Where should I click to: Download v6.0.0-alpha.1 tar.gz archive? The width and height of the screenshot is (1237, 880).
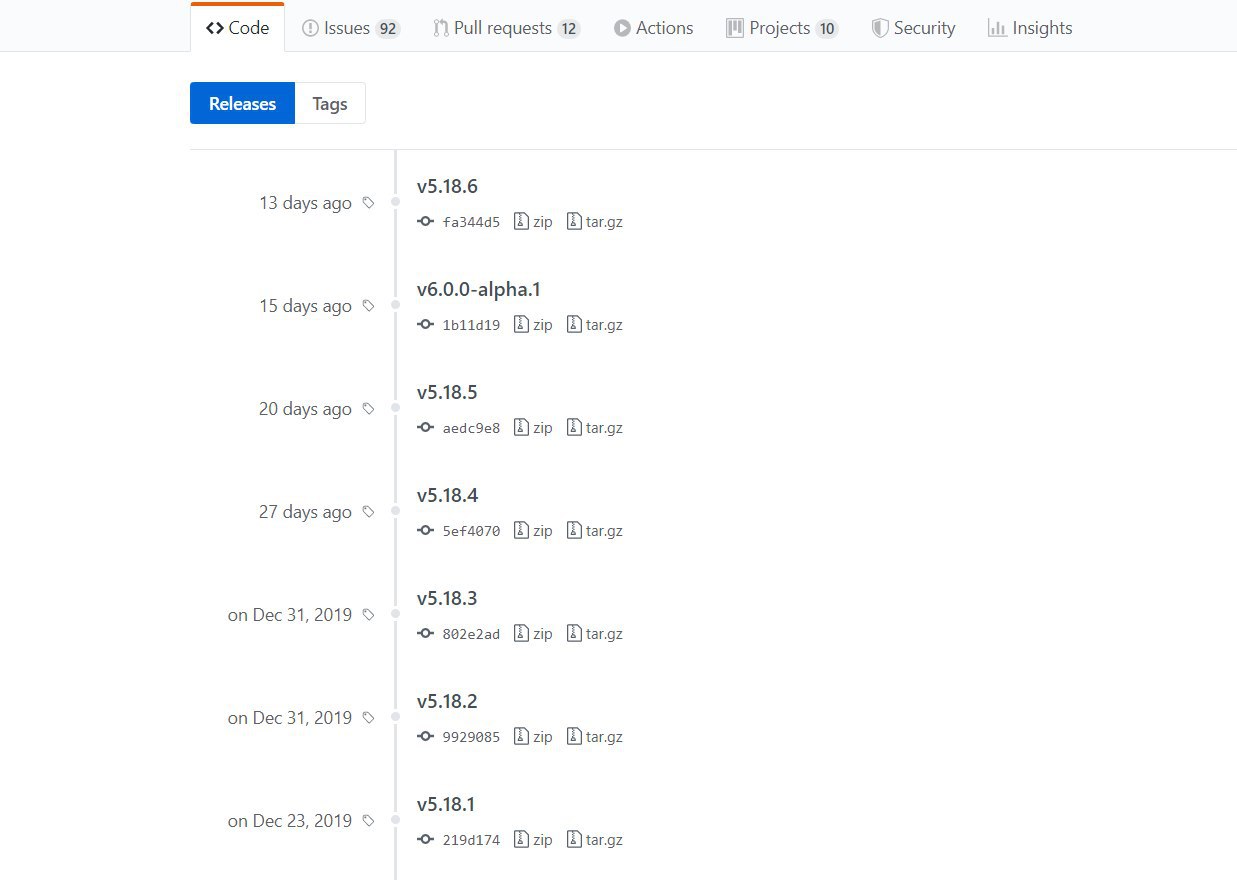595,325
